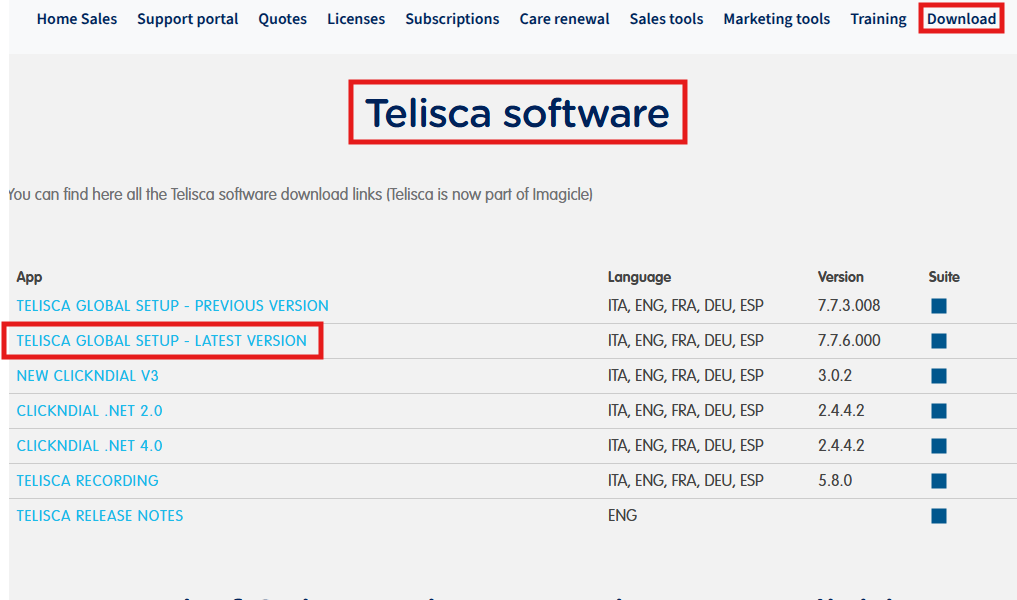The image size is (1017, 600).
Task: Download Telisca Global Setup Latest Version
Action: click(162, 341)
